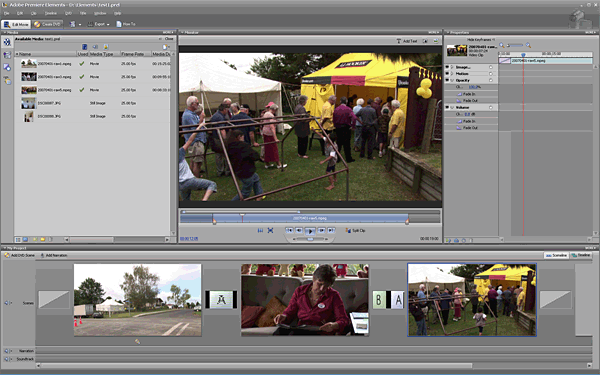Click the Volume Fade In icon
This screenshot has height=375, width=600.
point(459,121)
